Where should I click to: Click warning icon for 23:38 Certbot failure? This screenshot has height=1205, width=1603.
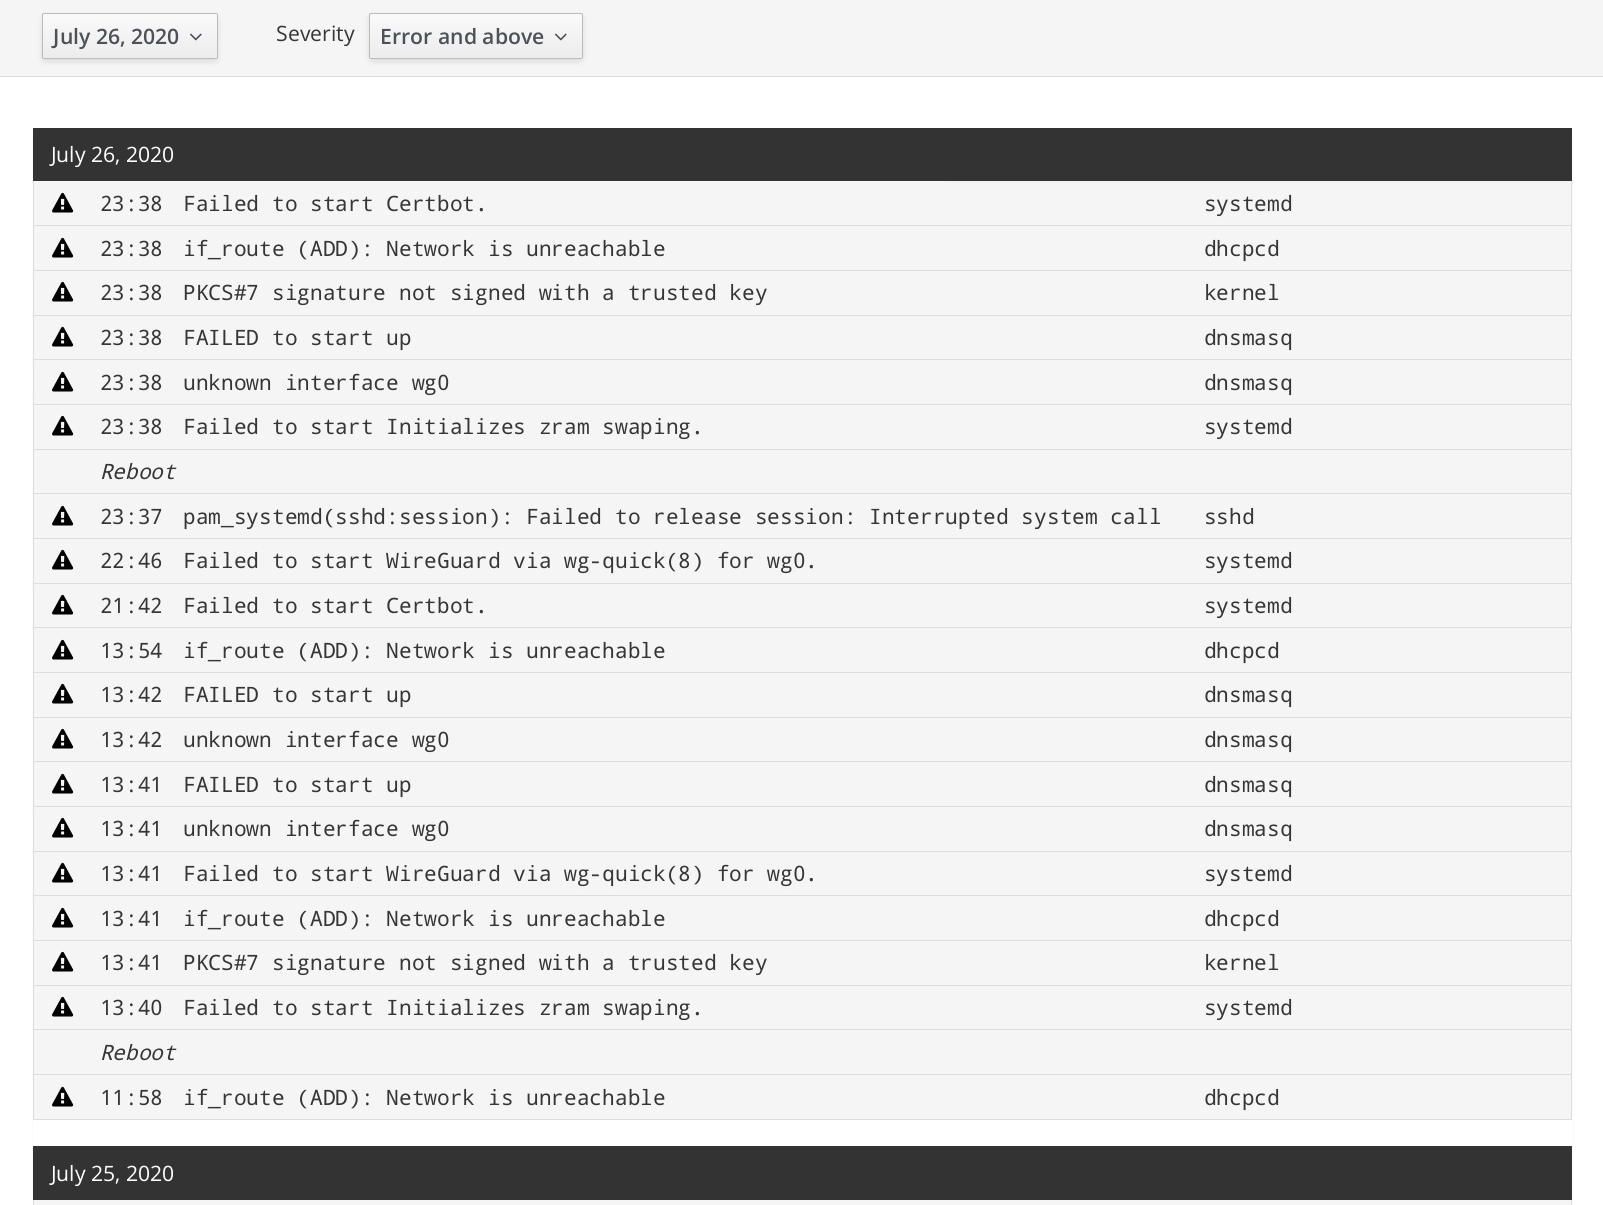pyautogui.click(x=63, y=204)
